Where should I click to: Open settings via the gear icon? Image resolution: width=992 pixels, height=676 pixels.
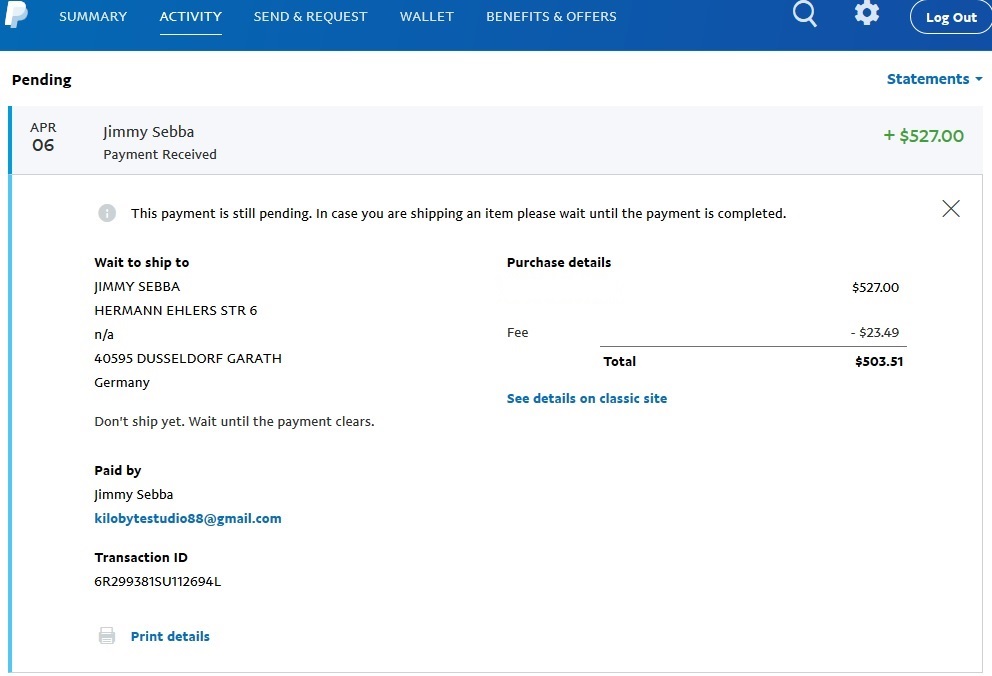[867, 13]
